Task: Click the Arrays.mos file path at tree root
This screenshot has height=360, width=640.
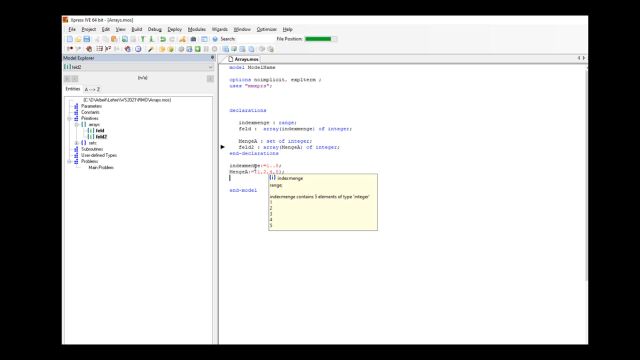Action: [x=127, y=100]
